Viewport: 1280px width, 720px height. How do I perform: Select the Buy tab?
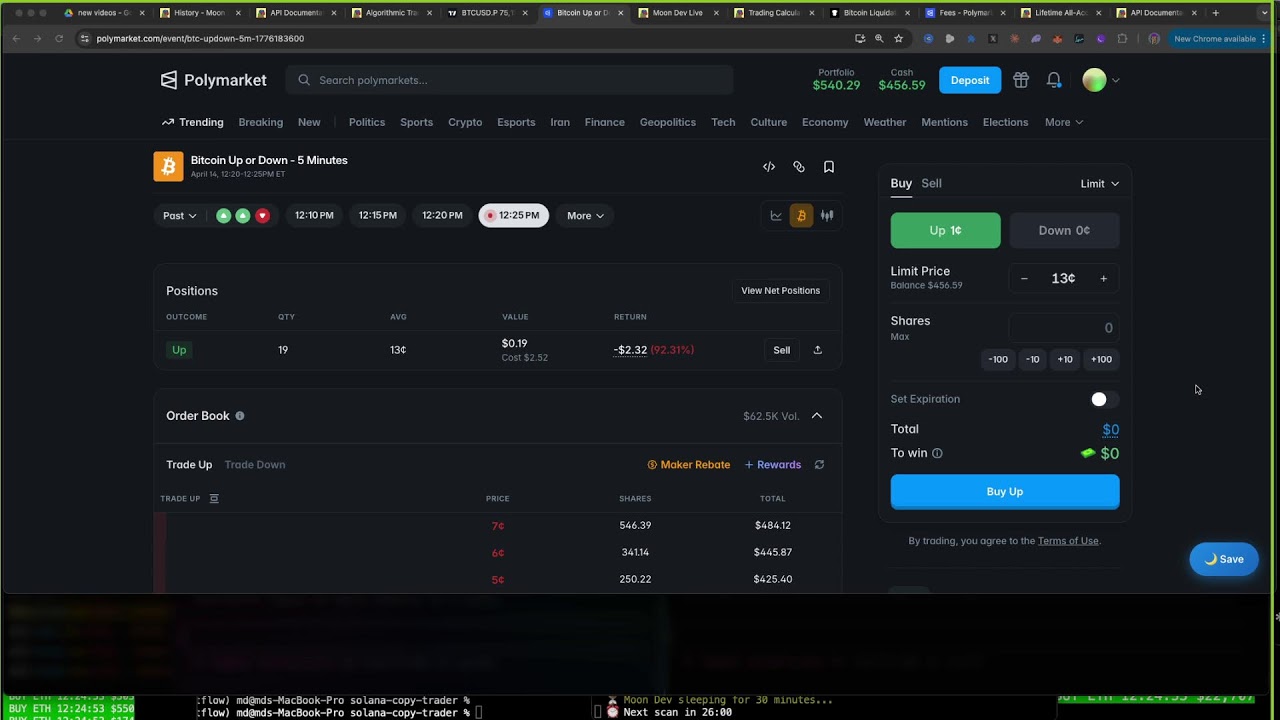[x=901, y=183]
